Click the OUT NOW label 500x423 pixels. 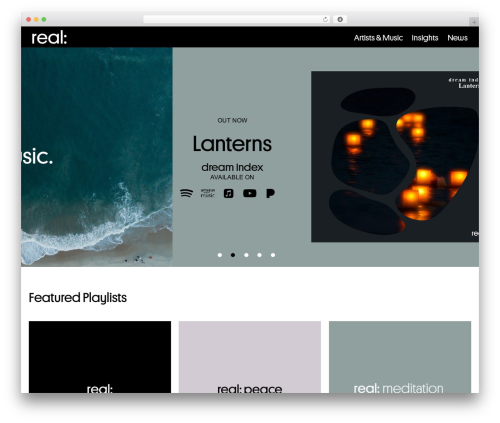tap(232, 120)
